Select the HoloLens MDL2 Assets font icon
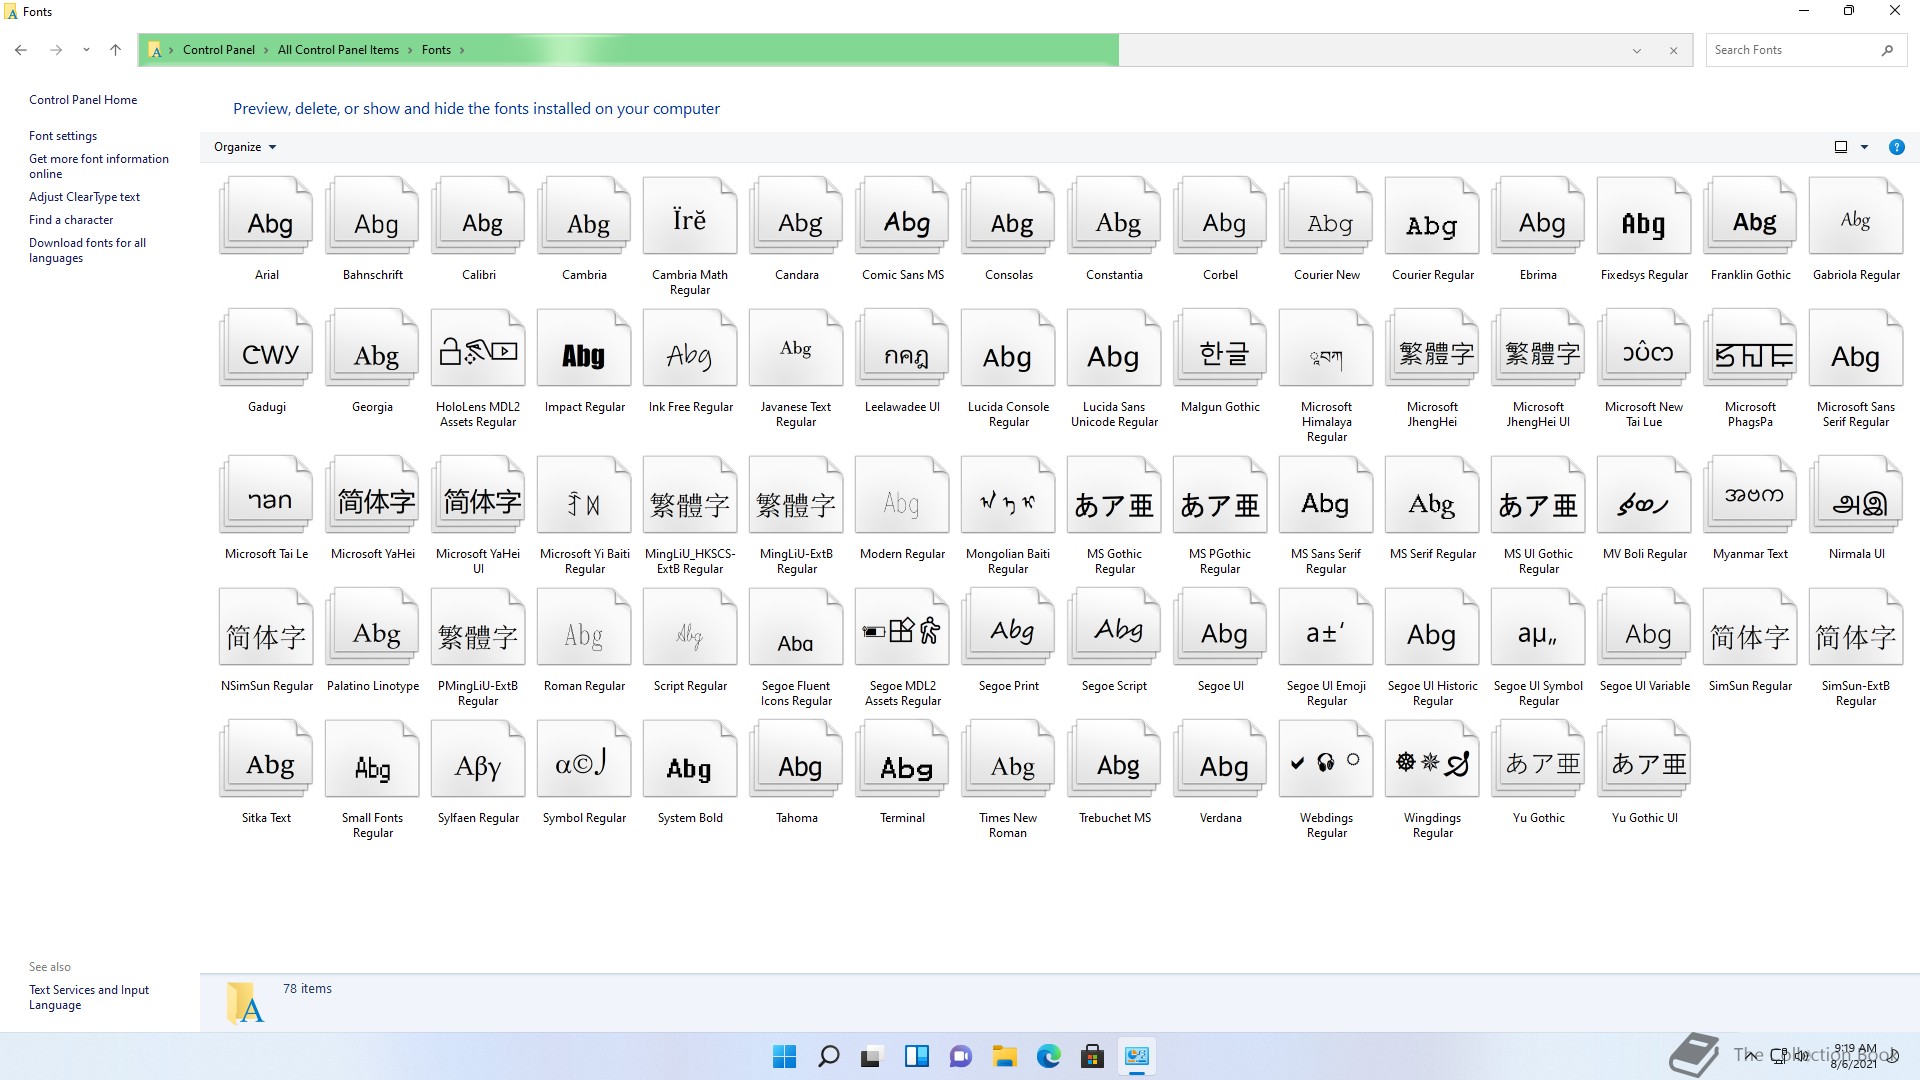Screen dimensions: 1920x1080 pyautogui.click(x=479, y=349)
